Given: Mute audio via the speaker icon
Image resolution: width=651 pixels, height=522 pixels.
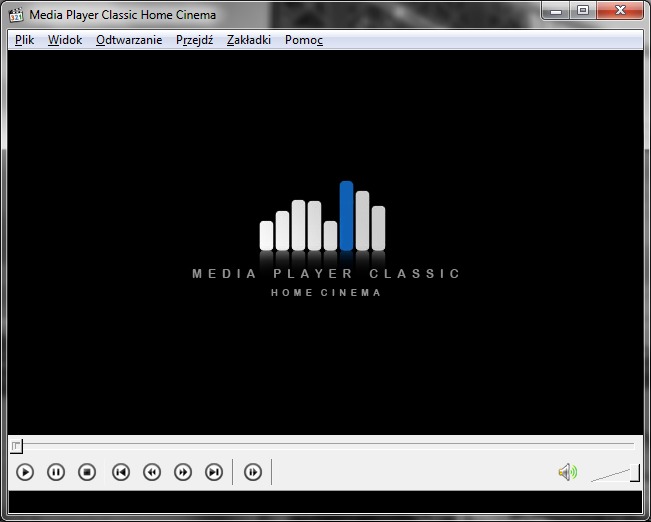Looking at the screenshot, I should point(568,472).
